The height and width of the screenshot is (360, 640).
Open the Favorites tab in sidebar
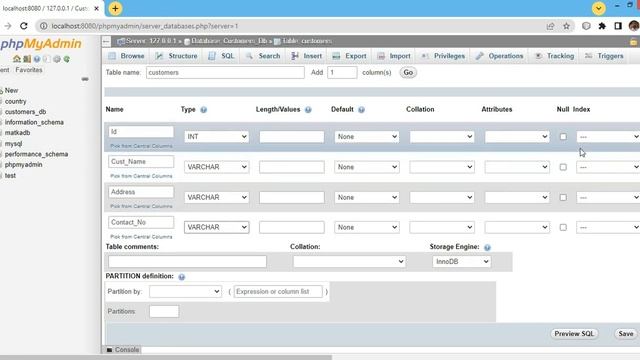[29, 70]
